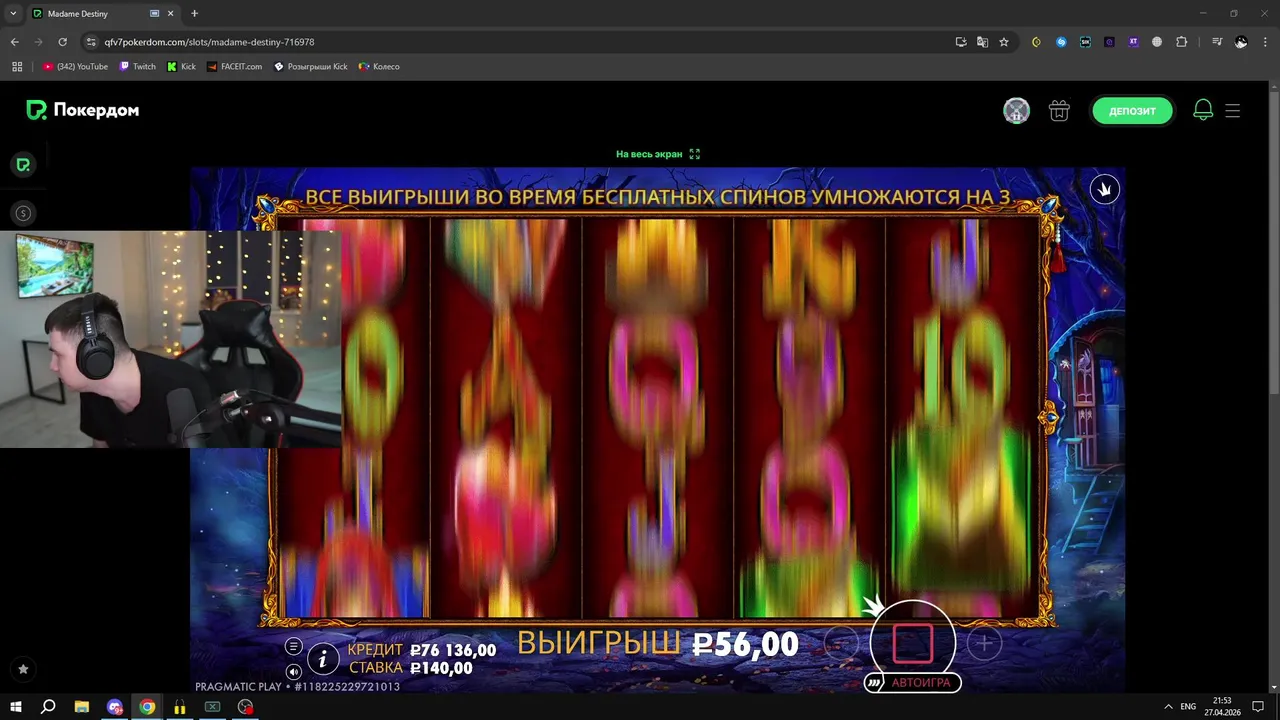This screenshot has height=720, width=1280.
Task: Open the Shazam extension icon
Action: click(1061, 42)
